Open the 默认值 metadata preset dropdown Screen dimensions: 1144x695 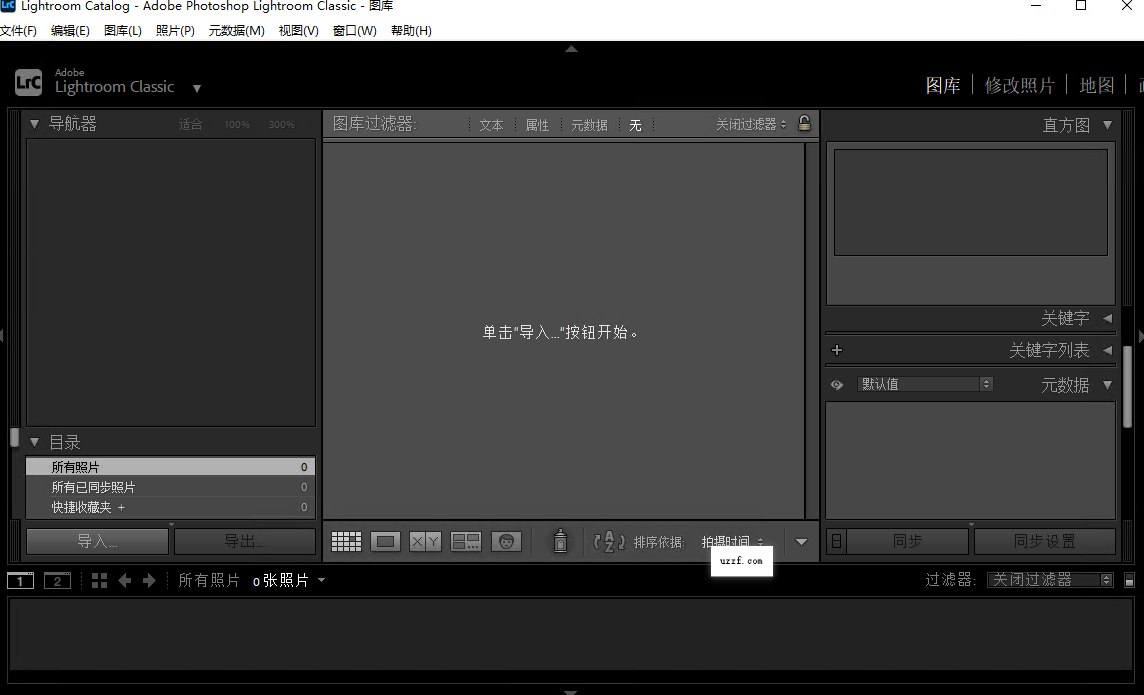(925, 384)
